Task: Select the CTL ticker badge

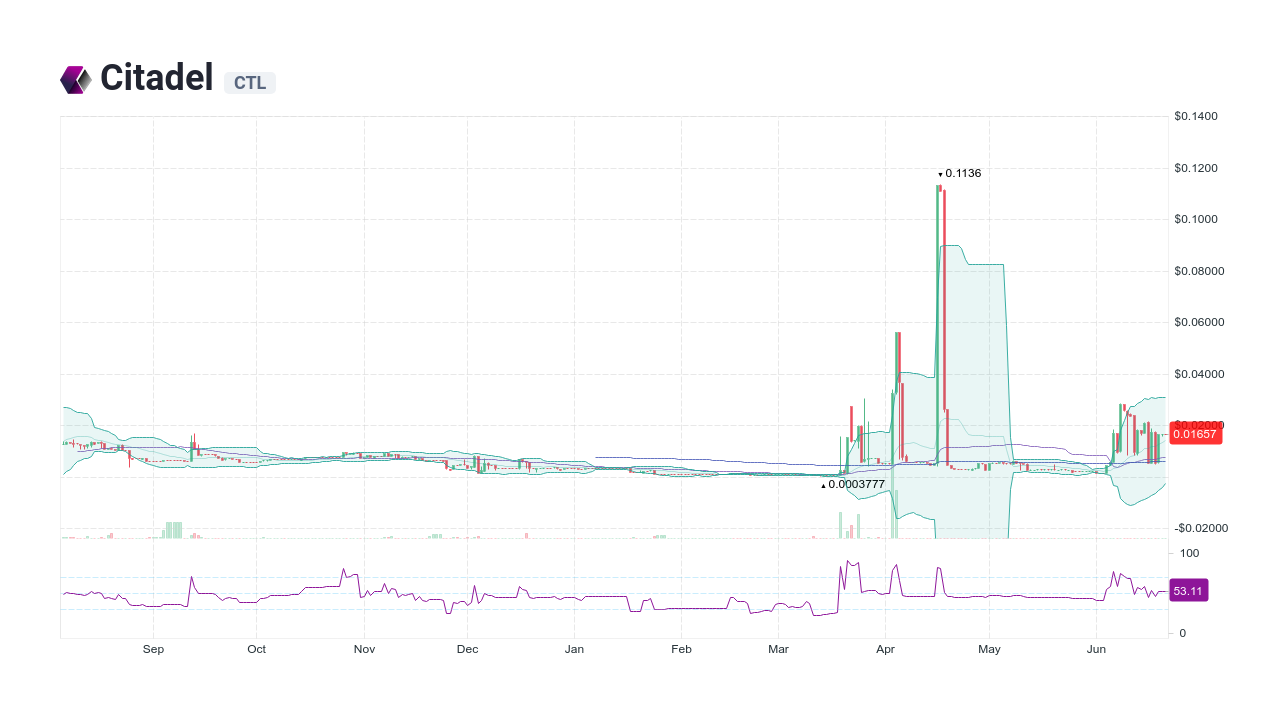Action: [250, 83]
